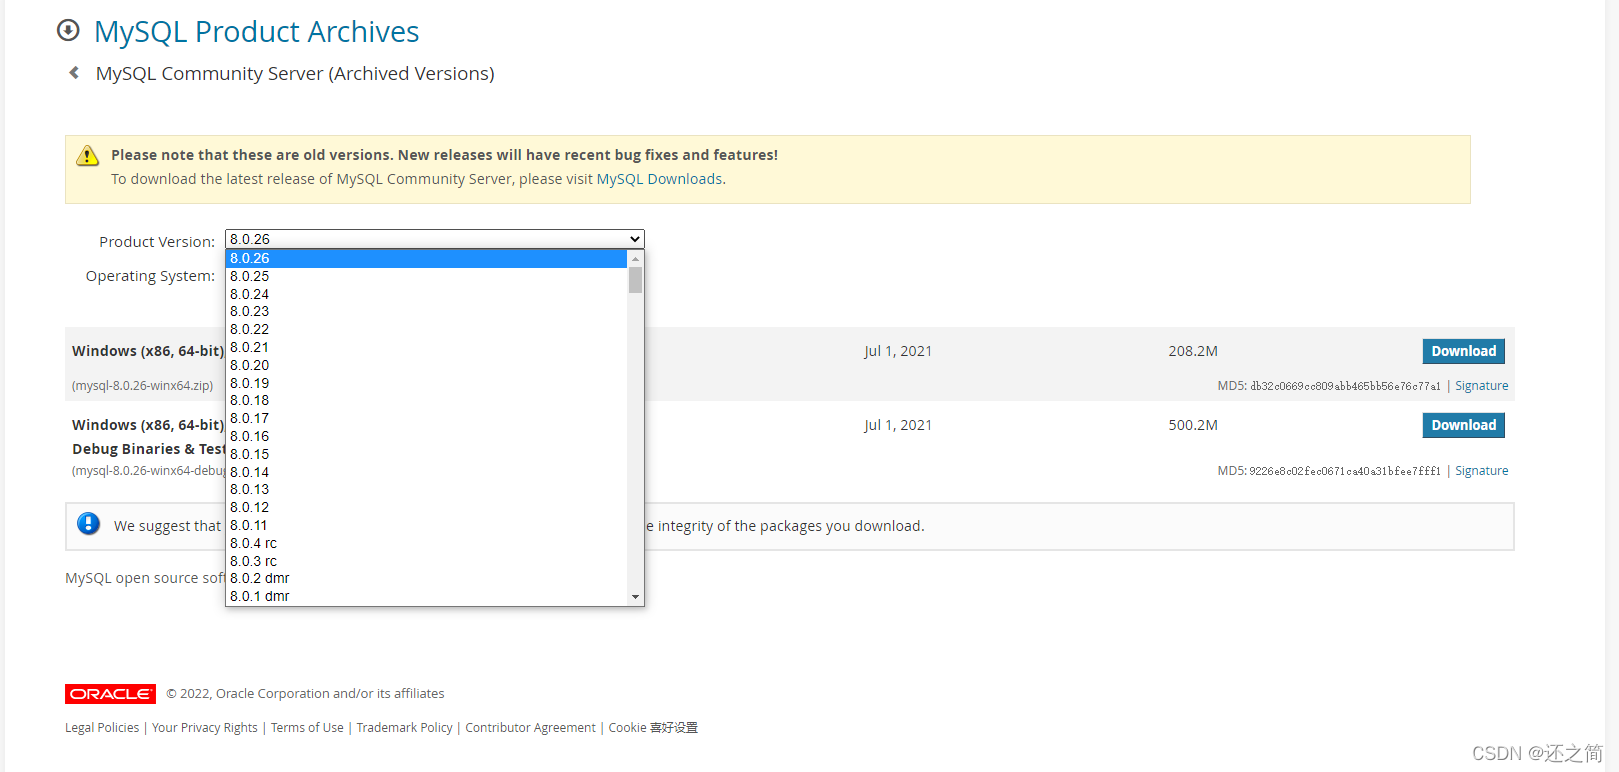Click the mysql-8.0.26-winx64.zip file name
Screen dimensions: 1619x772
[x=142, y=386]
